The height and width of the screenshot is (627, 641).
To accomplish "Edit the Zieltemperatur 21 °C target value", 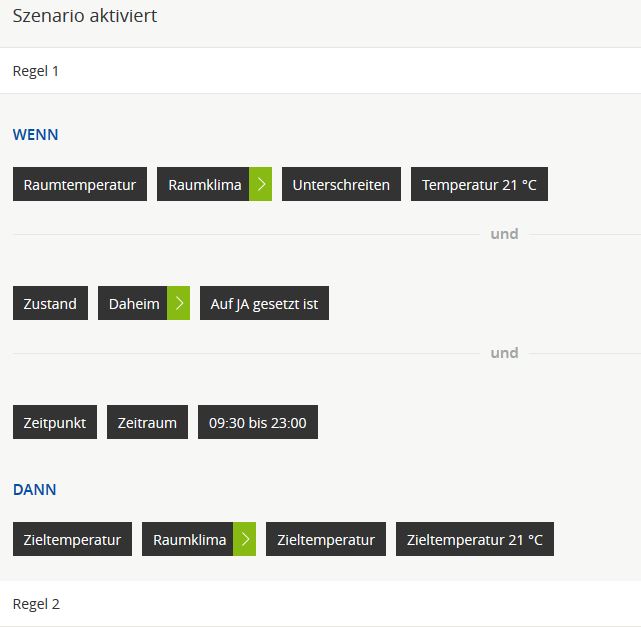I will point(475,539).
